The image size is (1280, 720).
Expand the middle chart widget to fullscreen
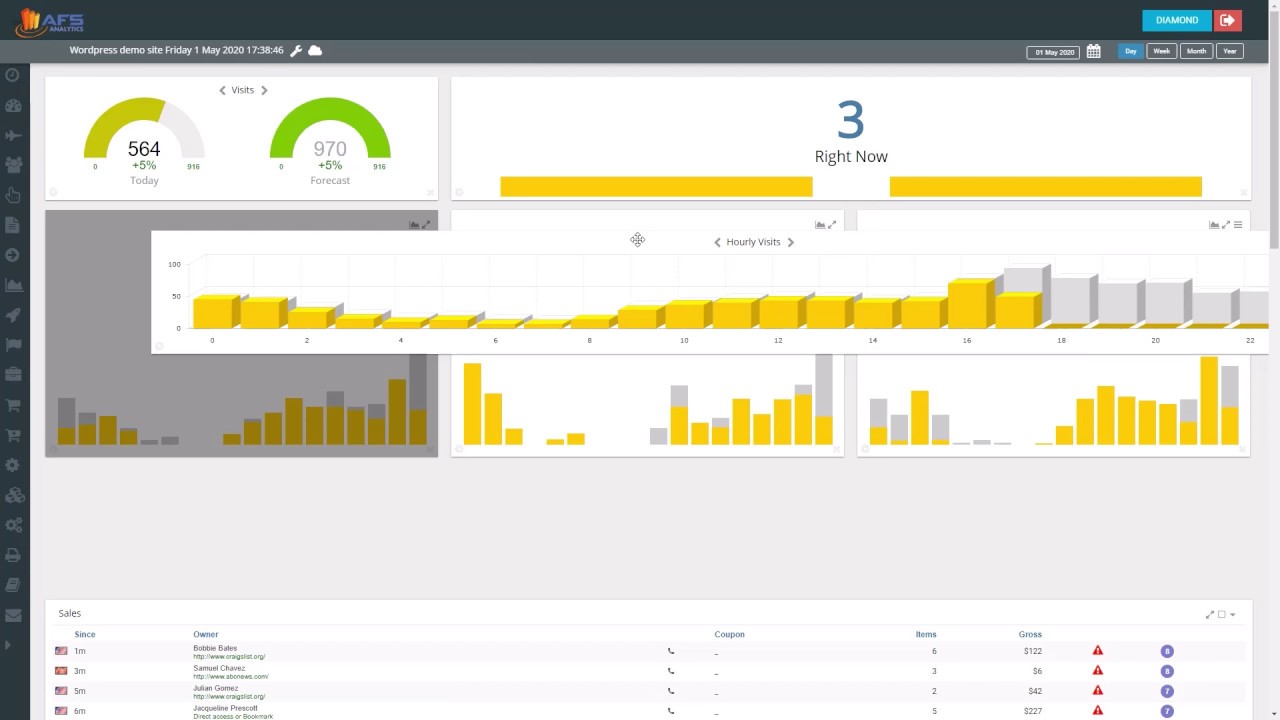point(832,225)
